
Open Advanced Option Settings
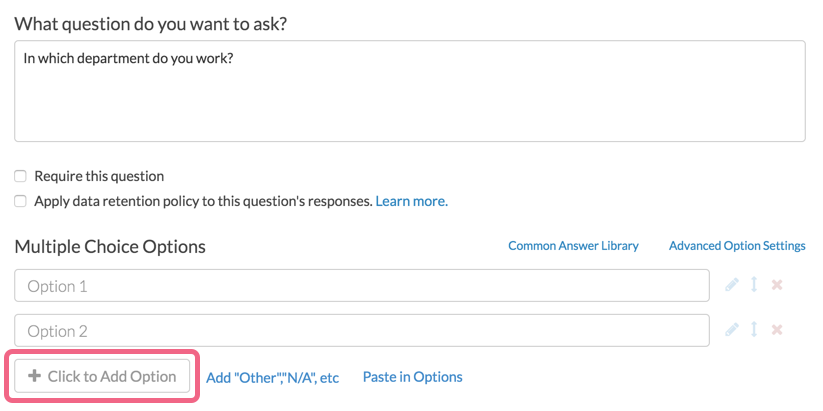coord(737,246)
